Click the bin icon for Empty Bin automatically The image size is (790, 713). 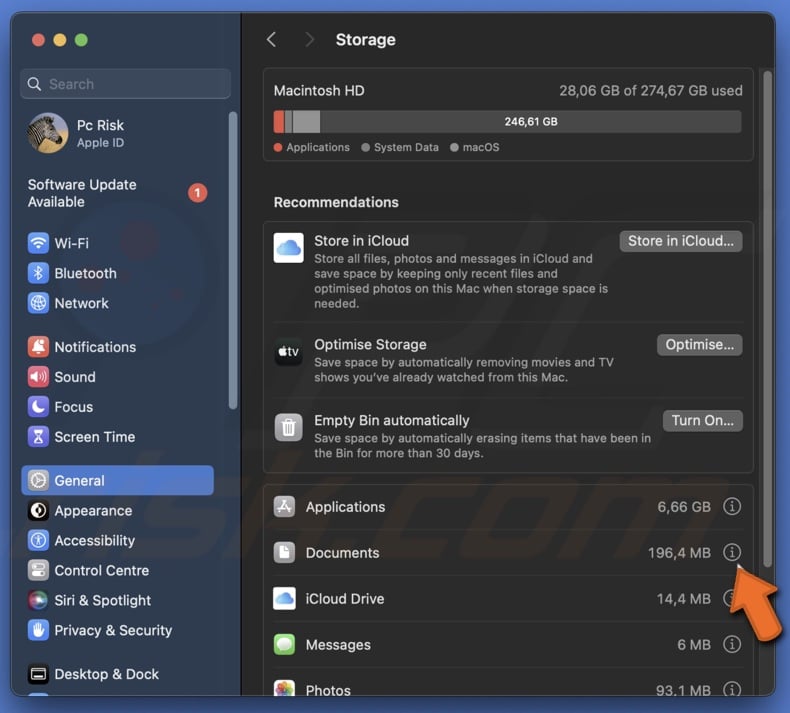point(288,427)
